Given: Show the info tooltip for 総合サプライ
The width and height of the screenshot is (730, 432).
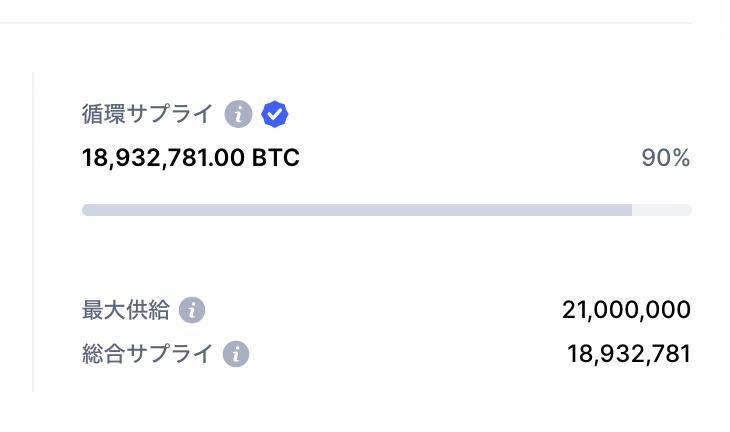Looking at the screenshot, I should coord(236,354).
